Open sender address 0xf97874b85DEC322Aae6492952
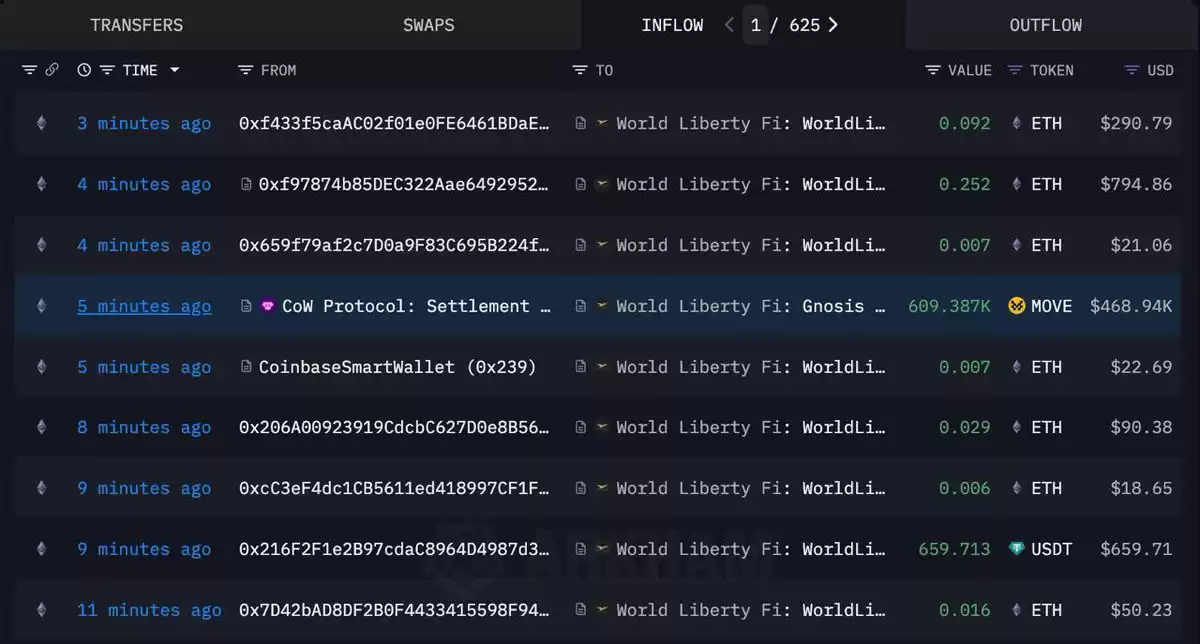The width and height of the screenshot is (1200, 644). (404, 184)
